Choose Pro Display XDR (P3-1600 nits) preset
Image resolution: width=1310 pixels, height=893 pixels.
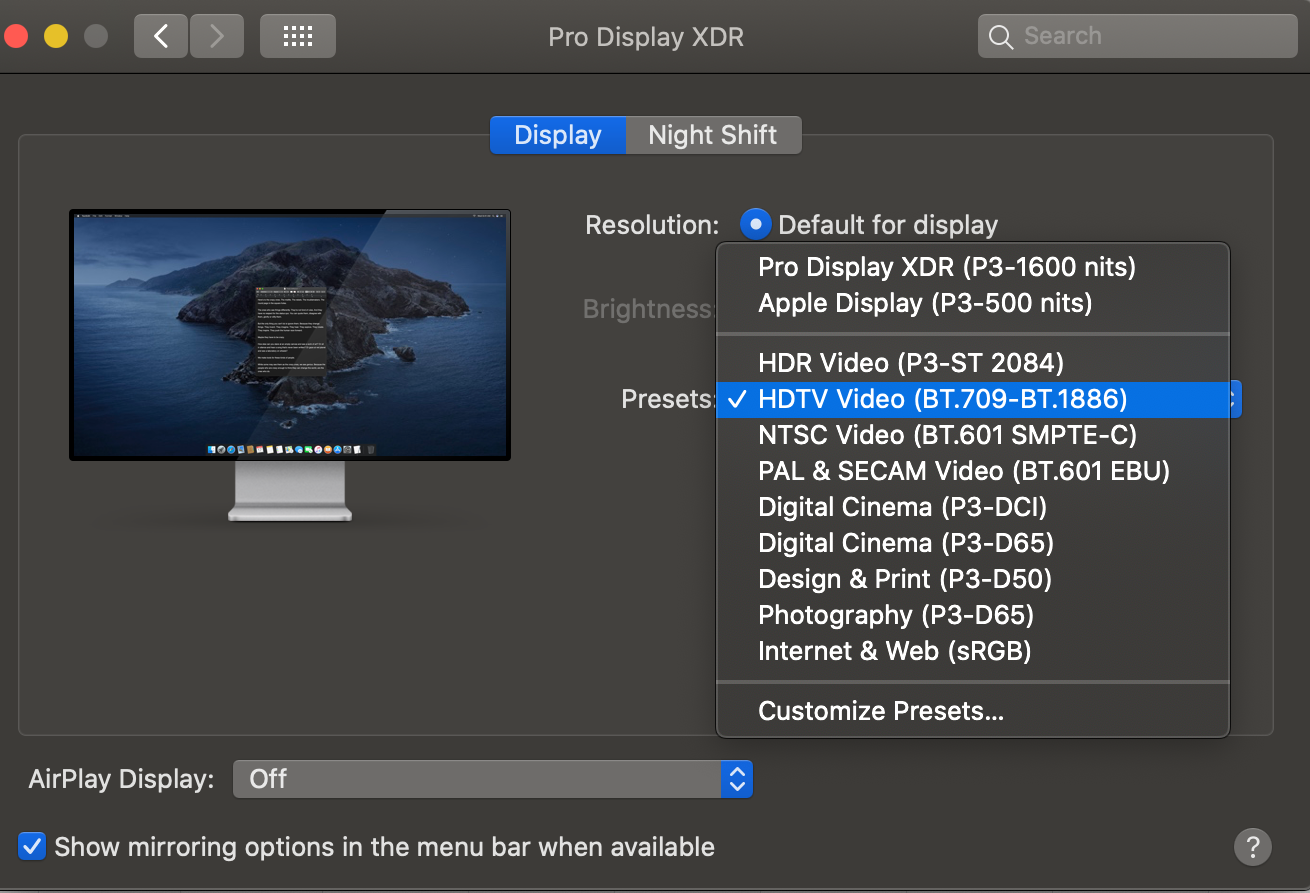click(973, 267)
